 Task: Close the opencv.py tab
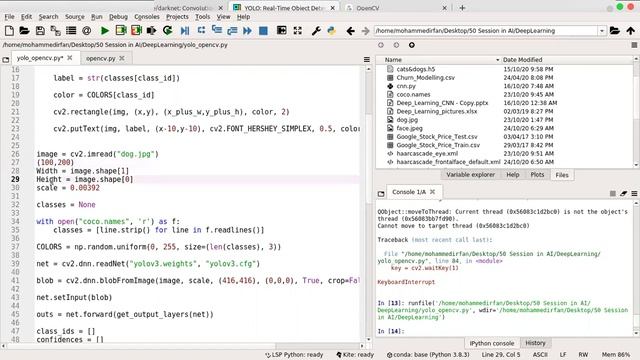click(x=122, y=58)
